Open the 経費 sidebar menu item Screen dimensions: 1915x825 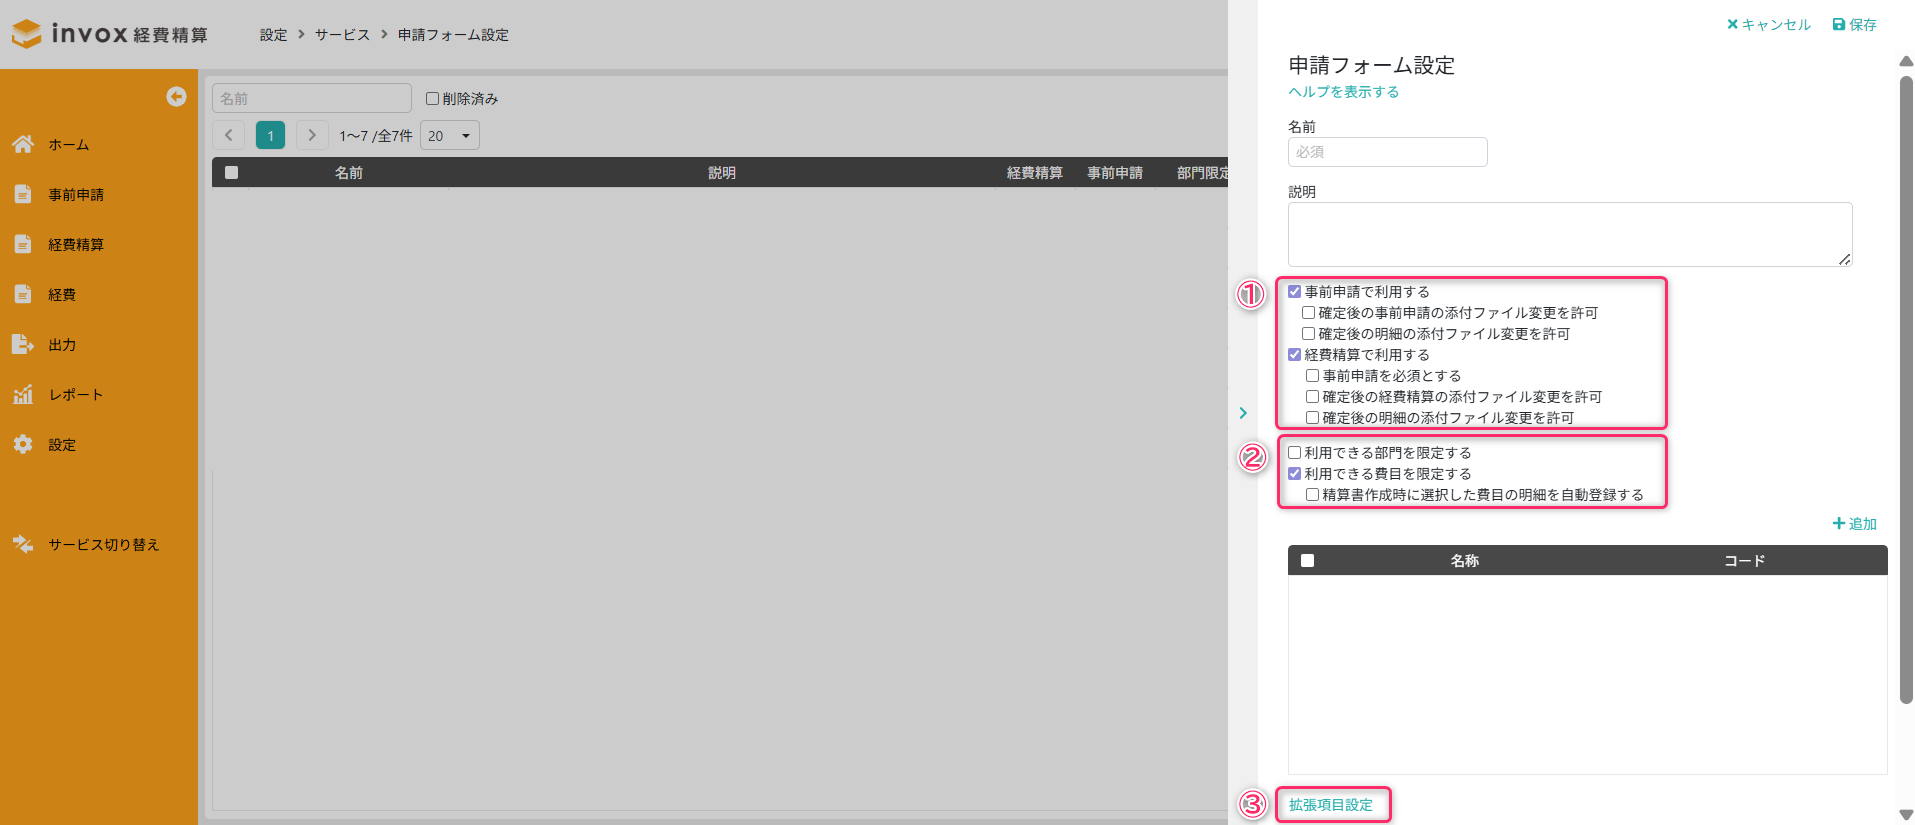[62, 294]
